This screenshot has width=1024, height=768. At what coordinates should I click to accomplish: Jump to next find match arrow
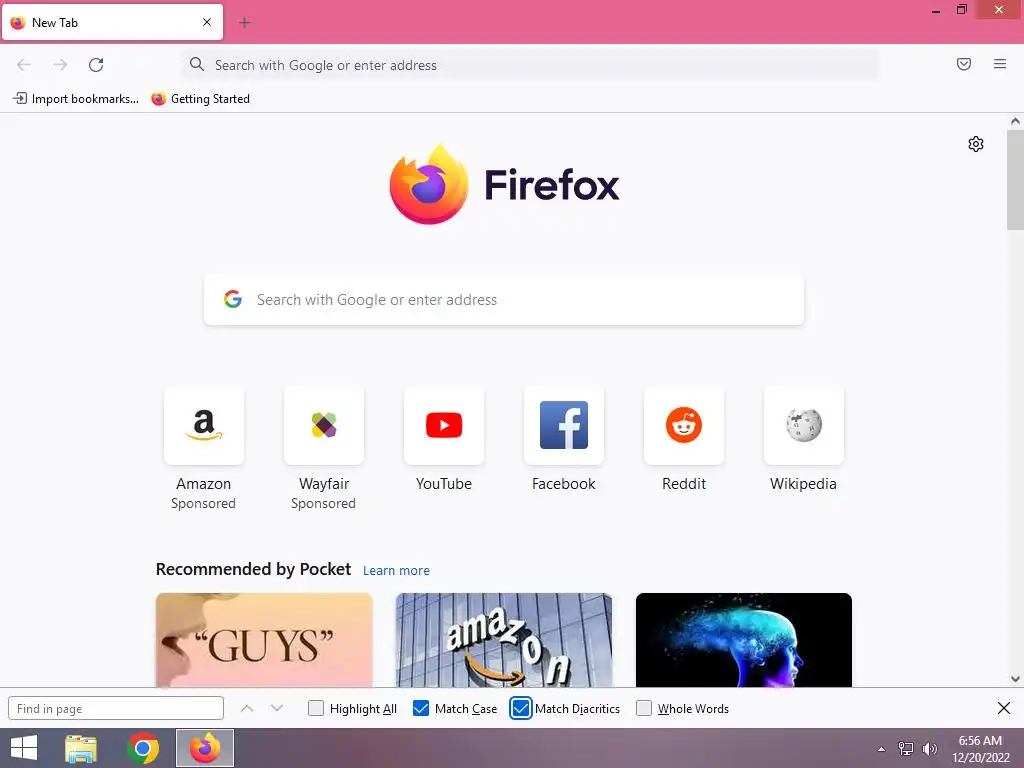(x=277, y=709)
